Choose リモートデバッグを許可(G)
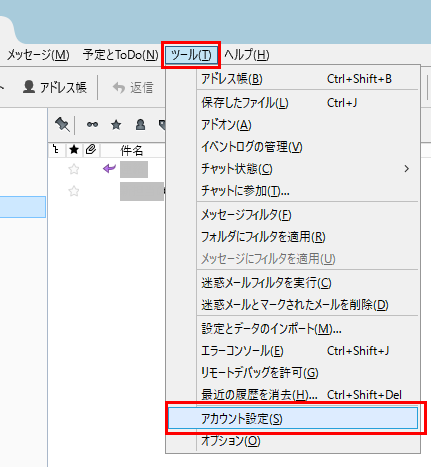This screenshot has height=467, width=431. pos(292,373)
